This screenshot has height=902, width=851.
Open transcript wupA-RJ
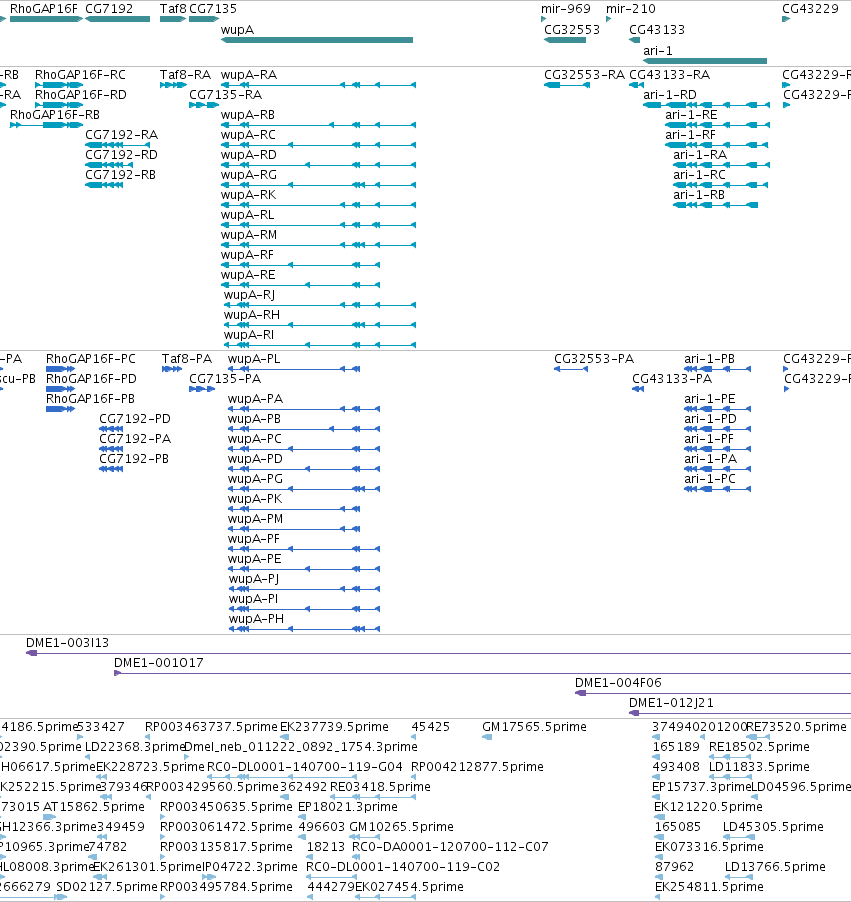click(250, 295)
